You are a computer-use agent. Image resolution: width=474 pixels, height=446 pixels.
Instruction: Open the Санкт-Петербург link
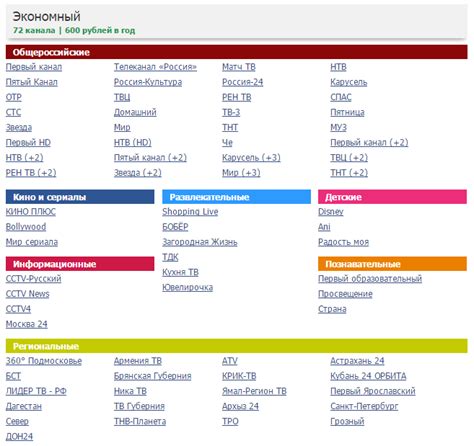coord(364,406)
